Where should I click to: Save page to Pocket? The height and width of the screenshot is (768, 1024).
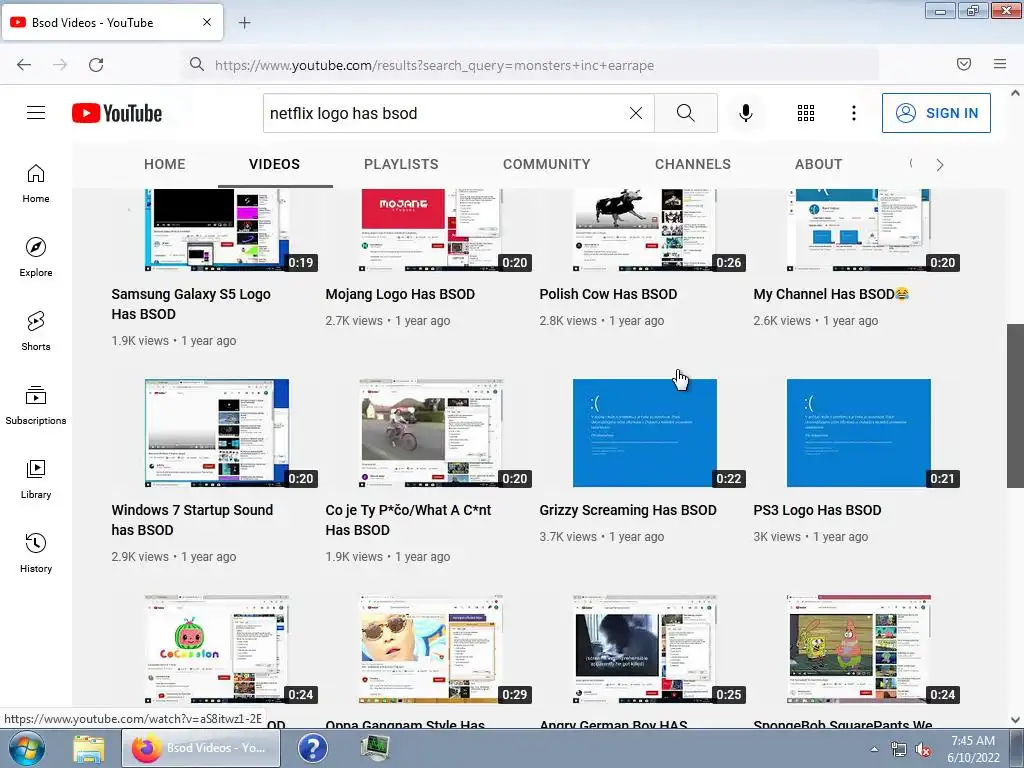(x=964, y=64)
